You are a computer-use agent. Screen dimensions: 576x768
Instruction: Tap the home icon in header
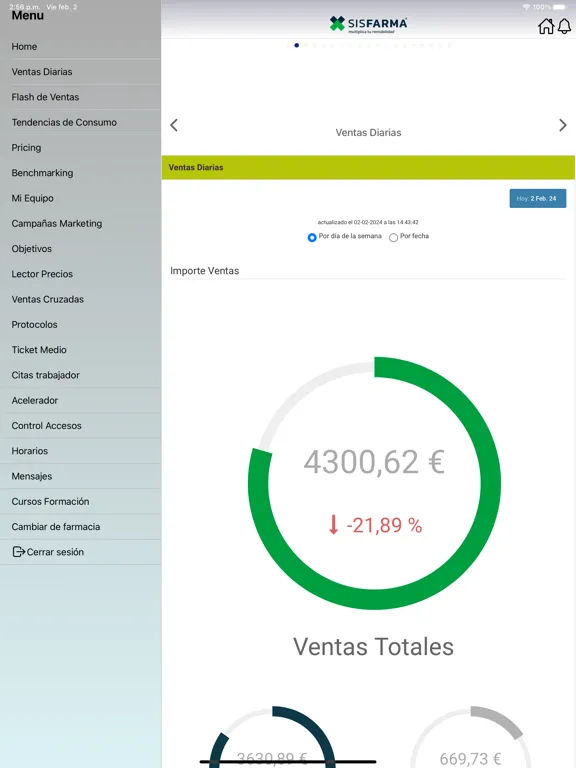click(x=546, y=26)
